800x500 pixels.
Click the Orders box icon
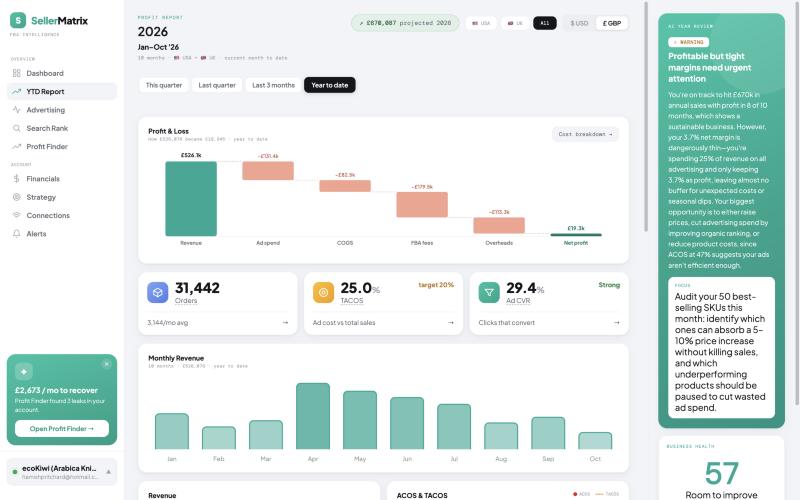coord(158,293)
